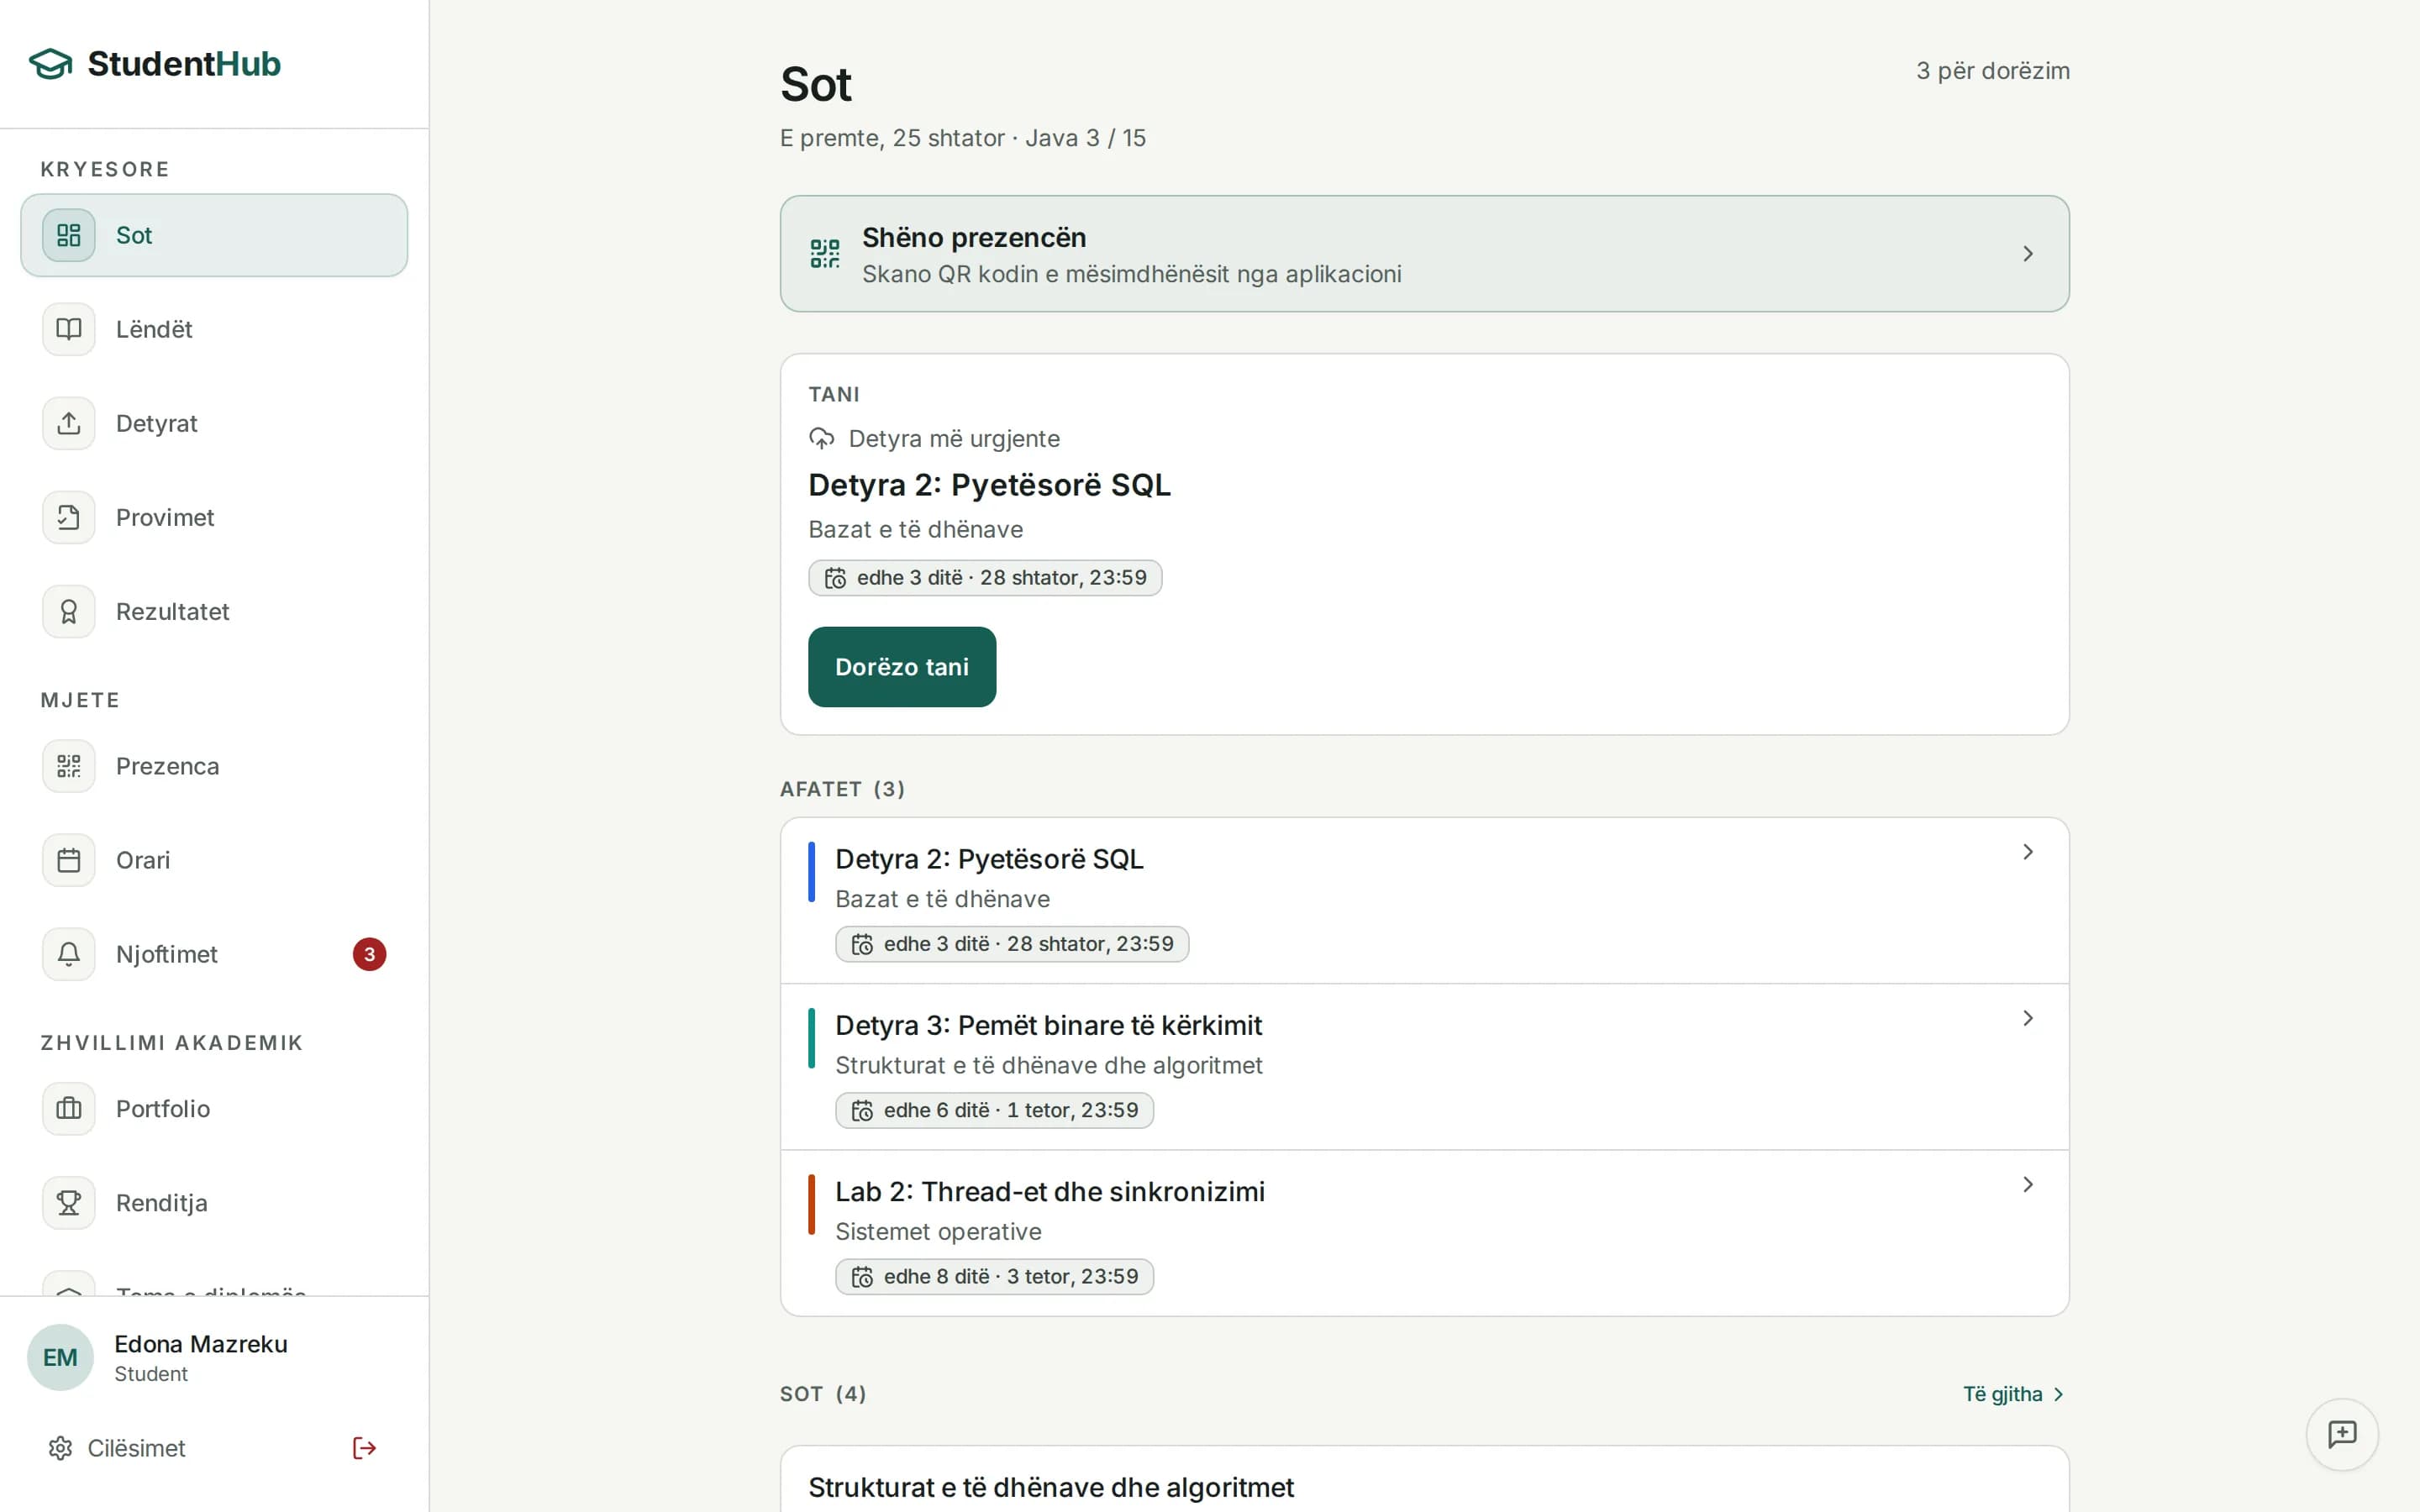
Task: Go to Renditja menu item
Action: pos(214,1202)
